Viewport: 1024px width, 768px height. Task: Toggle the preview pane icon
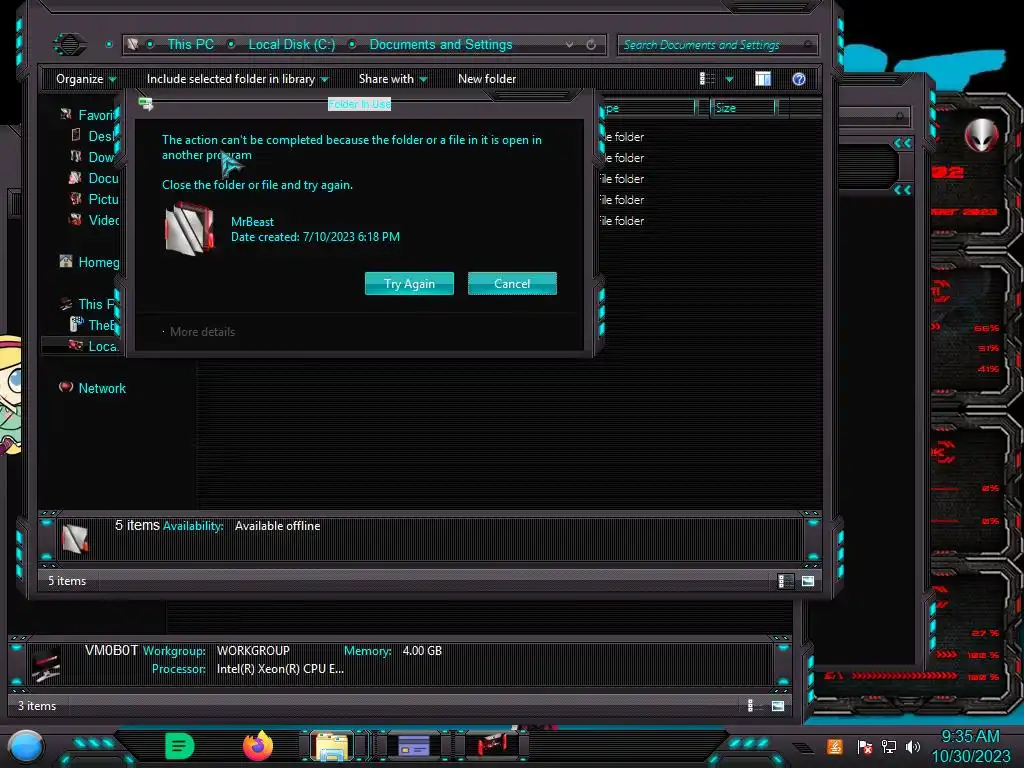763,79
